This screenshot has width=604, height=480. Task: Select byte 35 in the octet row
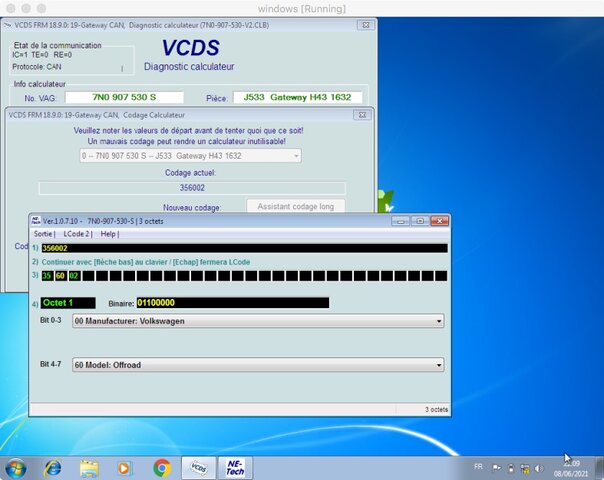47,276
